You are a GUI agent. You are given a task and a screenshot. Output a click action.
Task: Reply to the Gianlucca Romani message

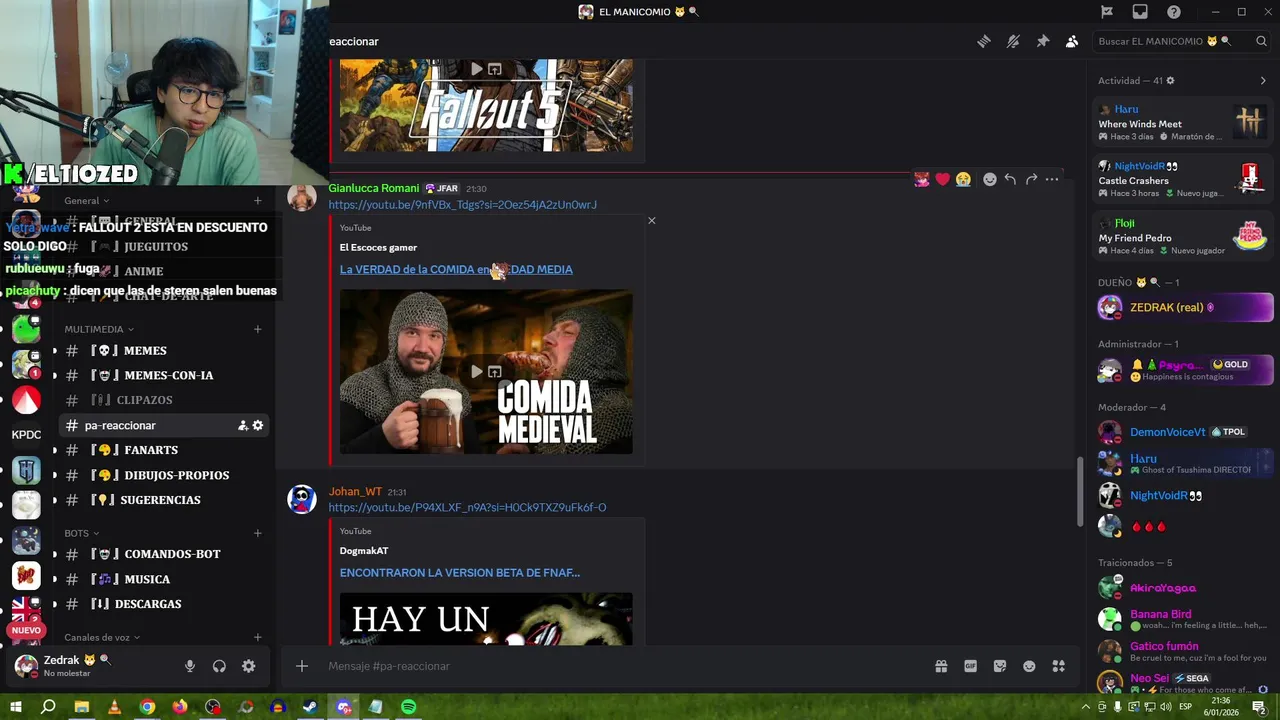[1010, 179]
